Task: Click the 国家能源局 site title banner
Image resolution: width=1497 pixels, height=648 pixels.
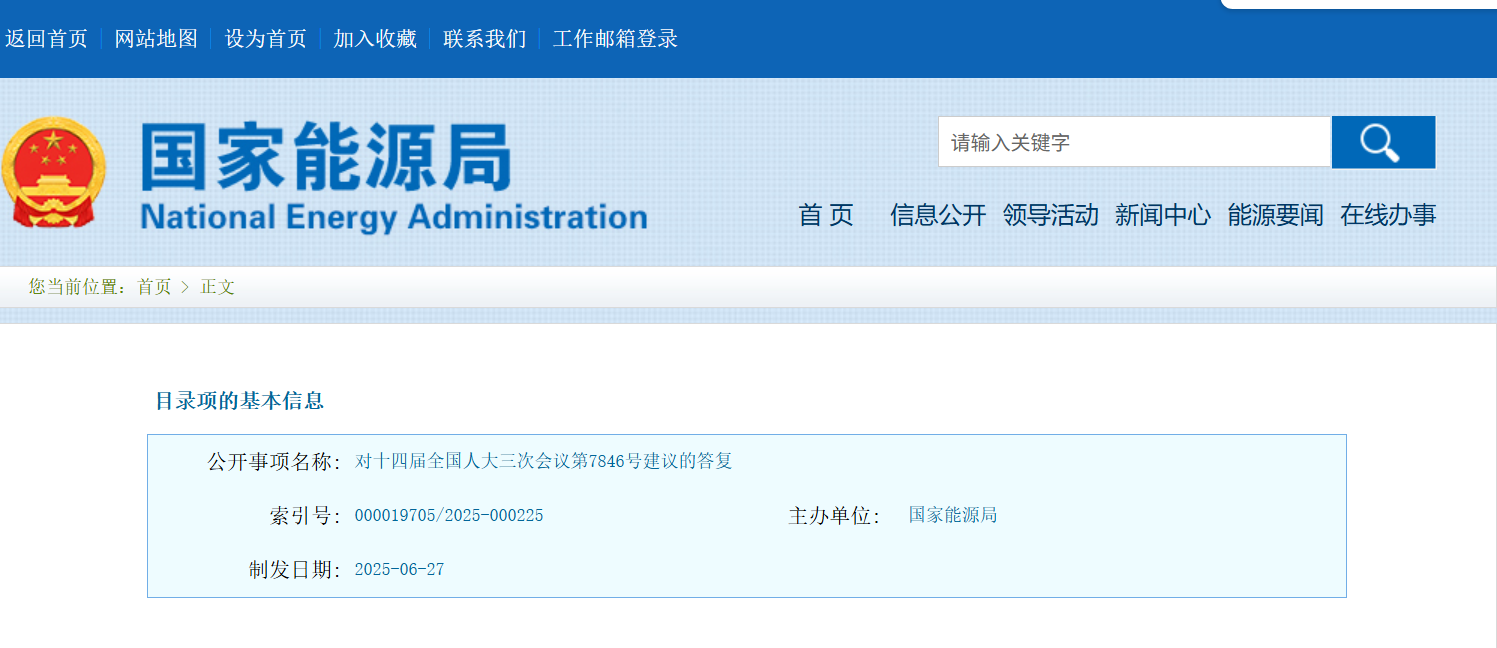Action: click(x=393, y=177)
